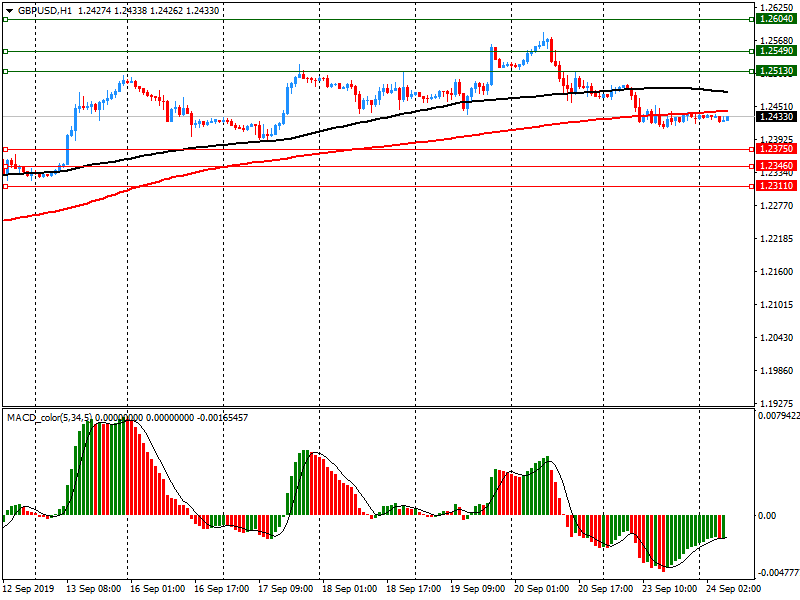Select the 1.23460 red support level label
This screenshot has width=800, height=600.
coord(776,166)
